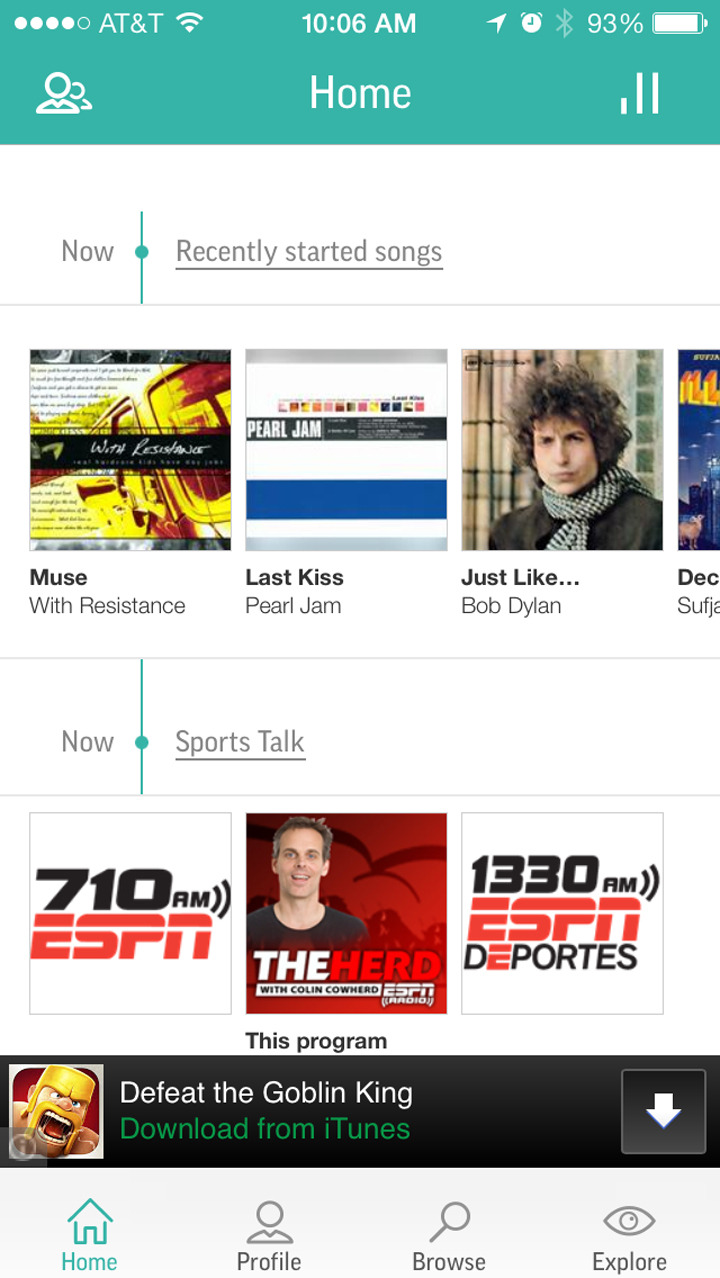The image size is (720, 1278).
Task: Tap the ad download arrow button
Action: click(663, 1111)
